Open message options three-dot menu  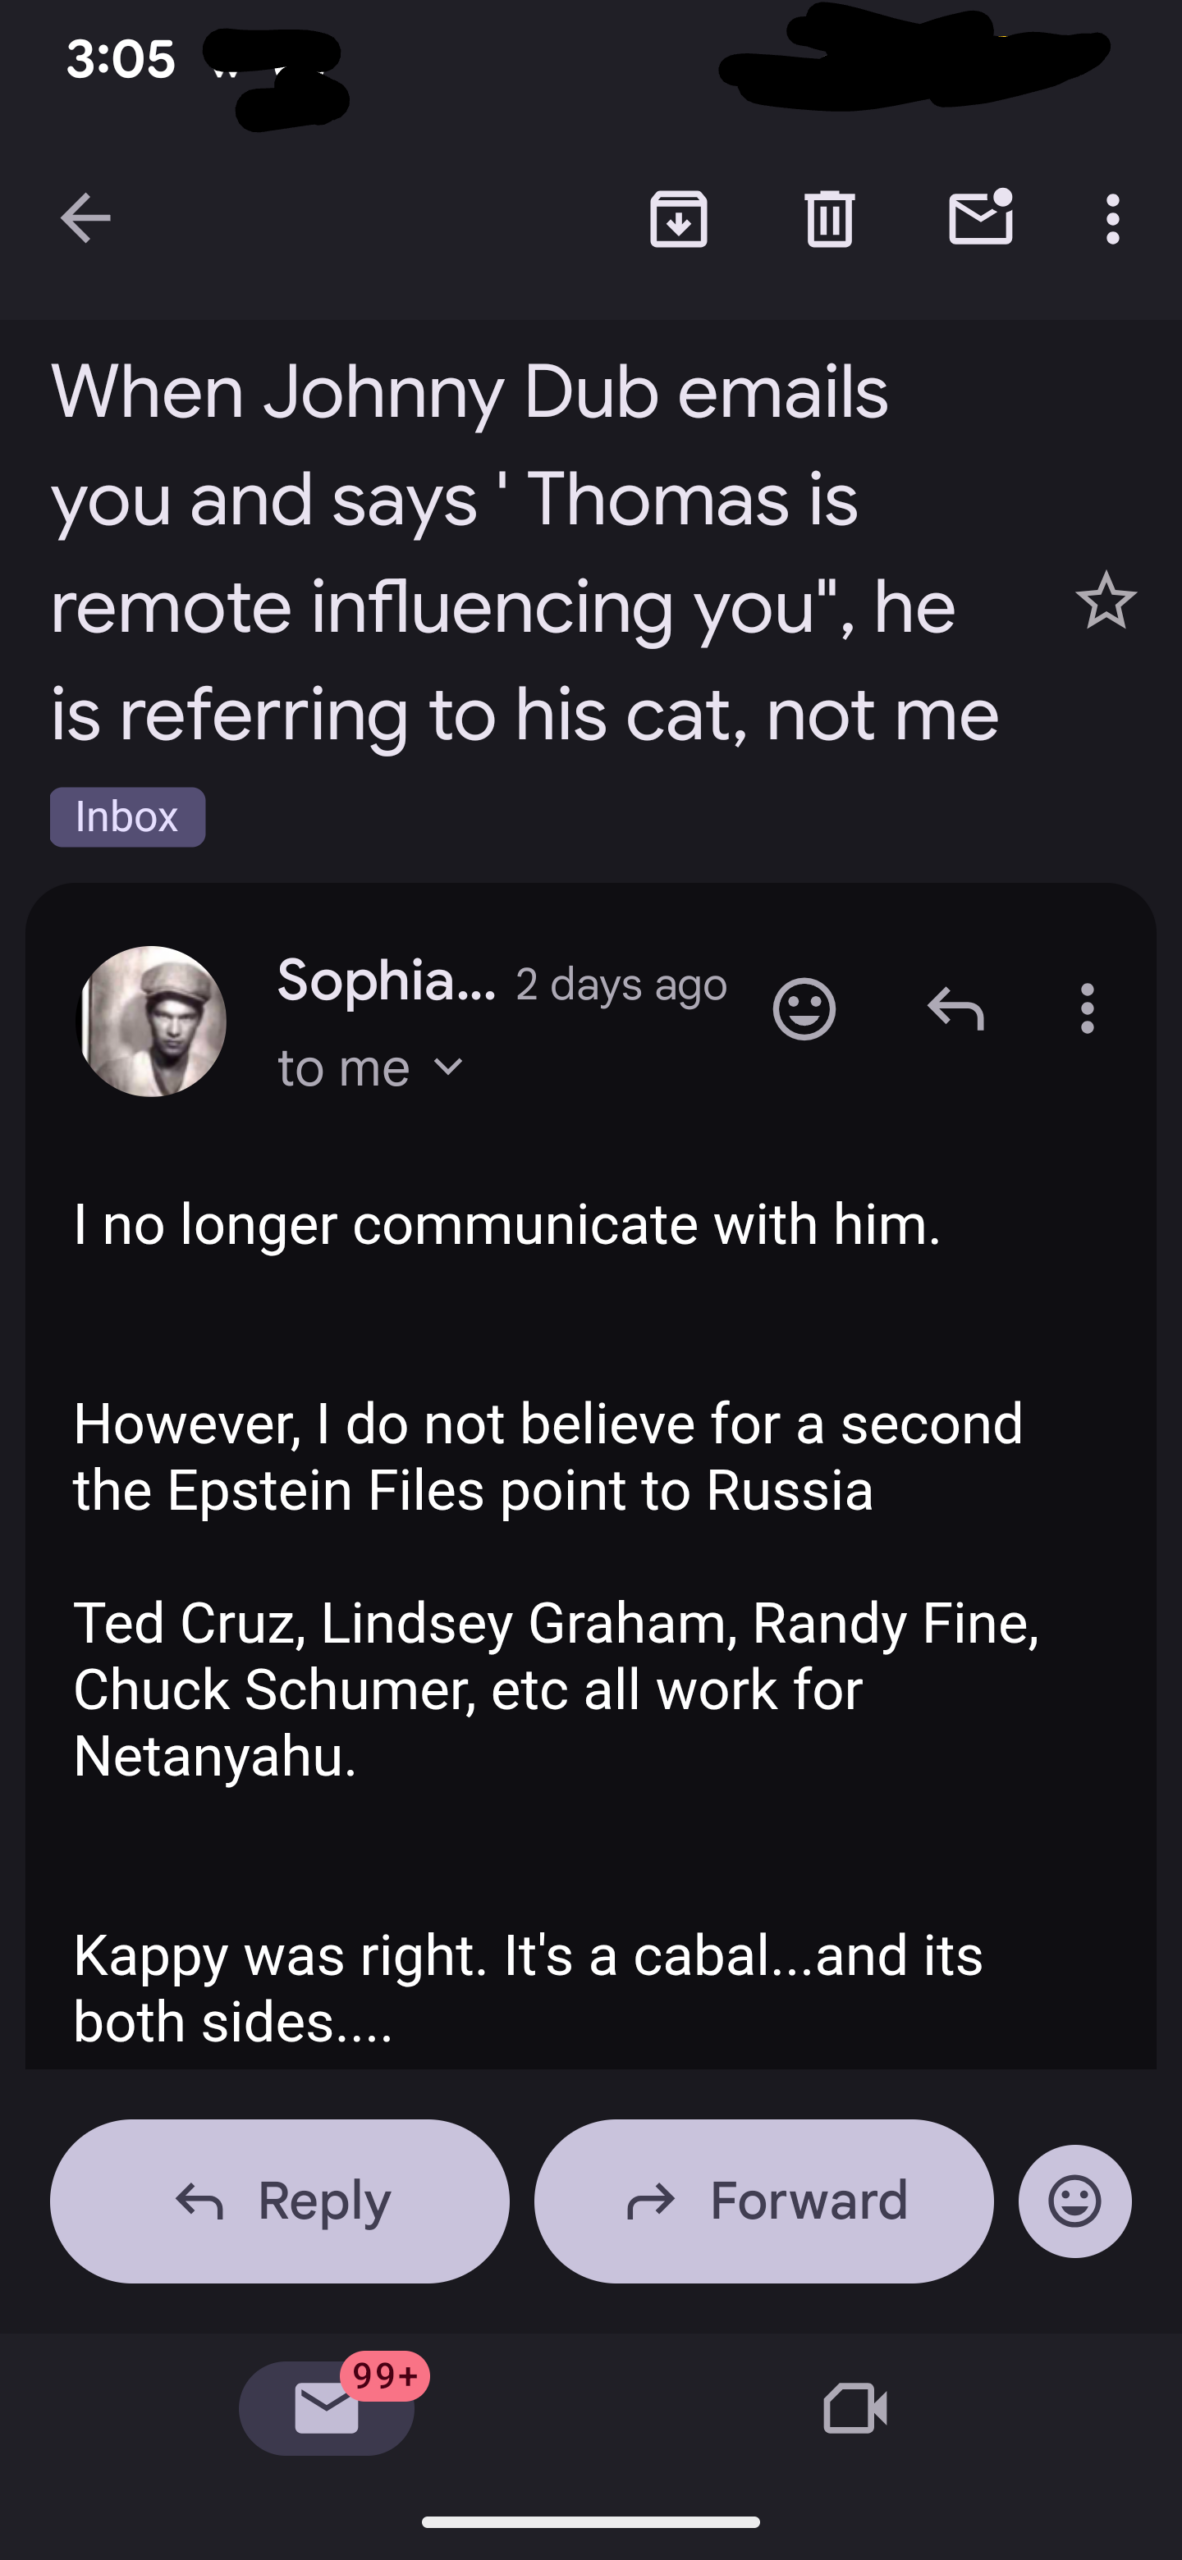pyautogui.click(x=1087, y=1009)
